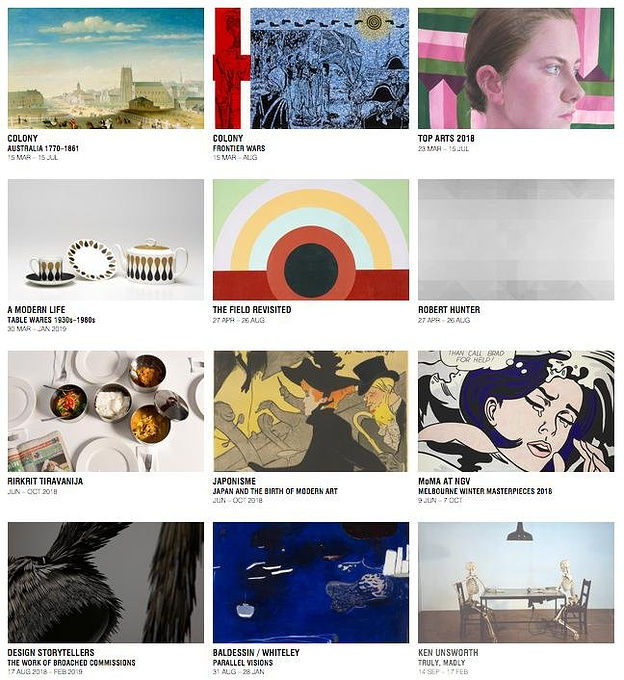The height and width of the screenshot is (680, 624).
Task: Click the ROBERT HUNTER exhibition title
Action: (449, 310)
